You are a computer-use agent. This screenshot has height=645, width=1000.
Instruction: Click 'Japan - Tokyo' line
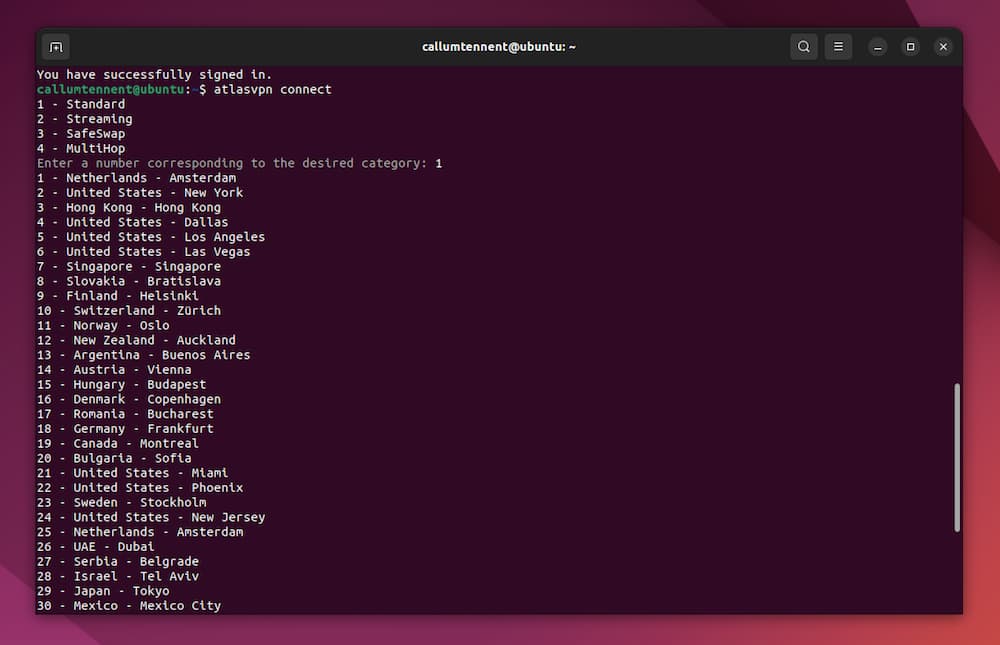coord(103,591)
